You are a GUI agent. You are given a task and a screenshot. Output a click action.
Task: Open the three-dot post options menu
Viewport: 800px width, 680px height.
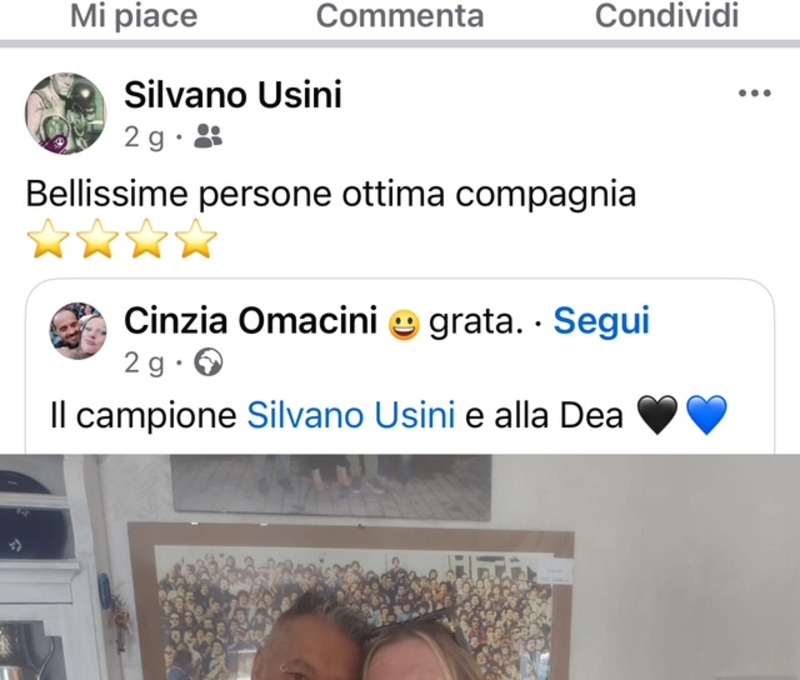pos(755,93)
